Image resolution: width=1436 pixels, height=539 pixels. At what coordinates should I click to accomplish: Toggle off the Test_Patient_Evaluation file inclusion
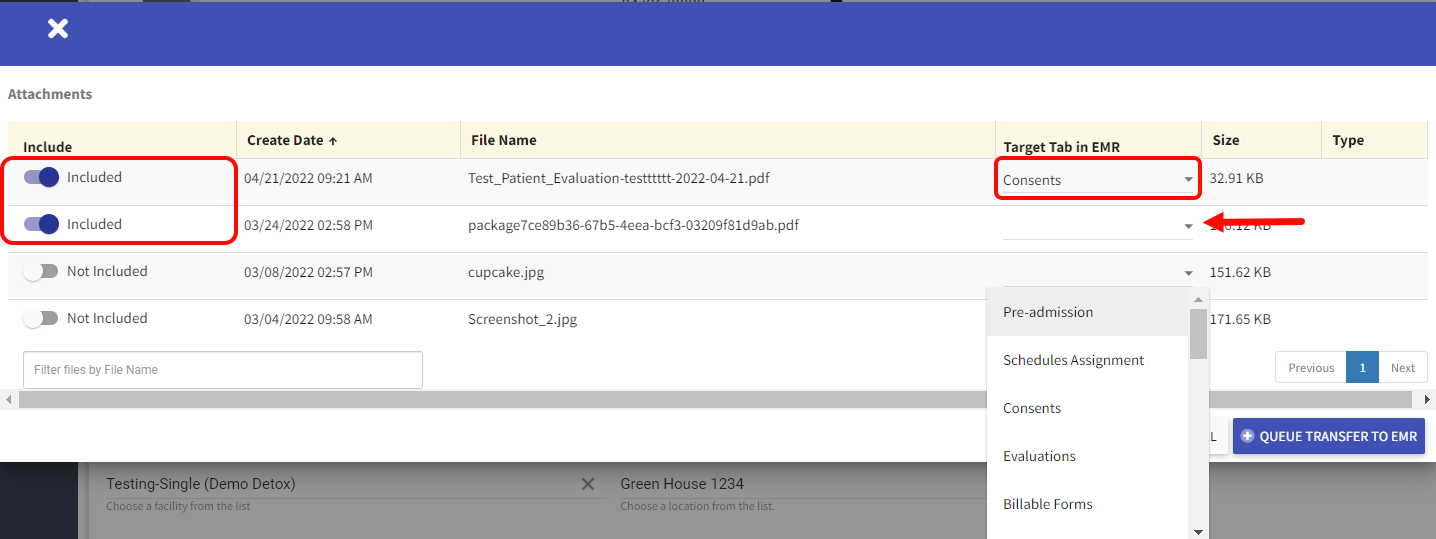coord(41,177)
